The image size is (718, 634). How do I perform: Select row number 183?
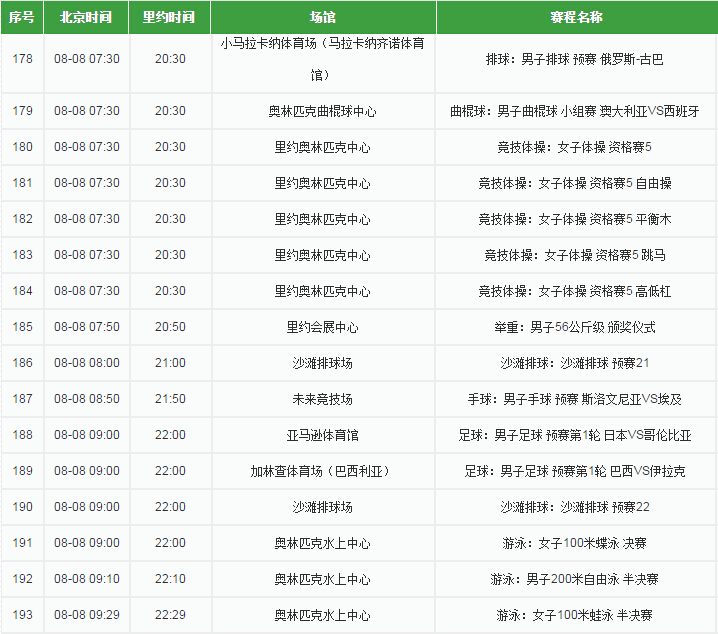pos(22,255)
